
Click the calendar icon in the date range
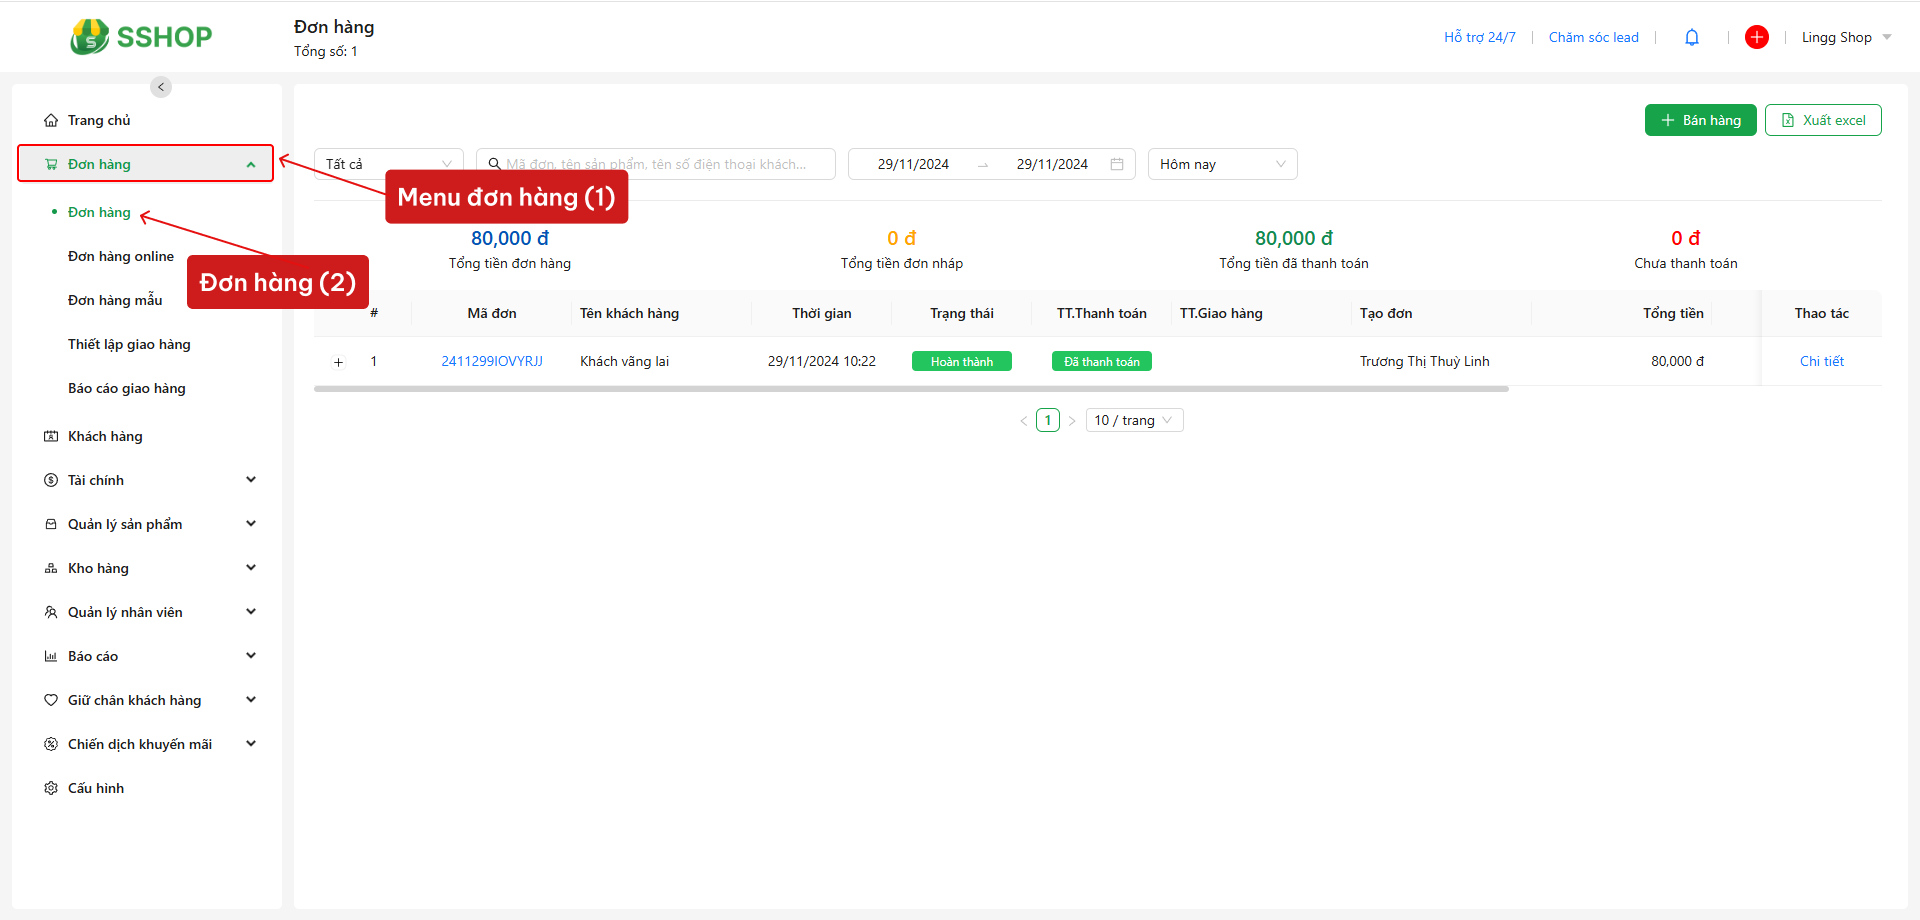1117,164
